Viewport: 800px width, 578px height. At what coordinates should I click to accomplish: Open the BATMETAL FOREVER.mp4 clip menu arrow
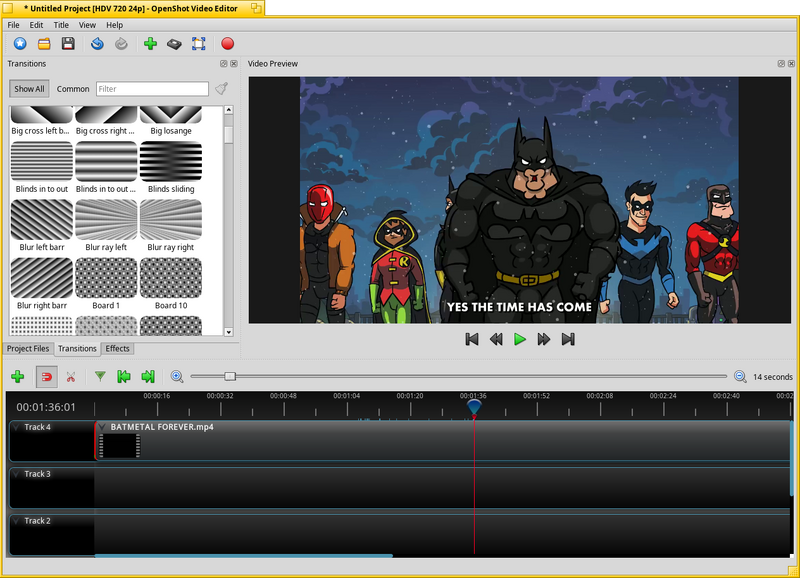tap(103, 427)
